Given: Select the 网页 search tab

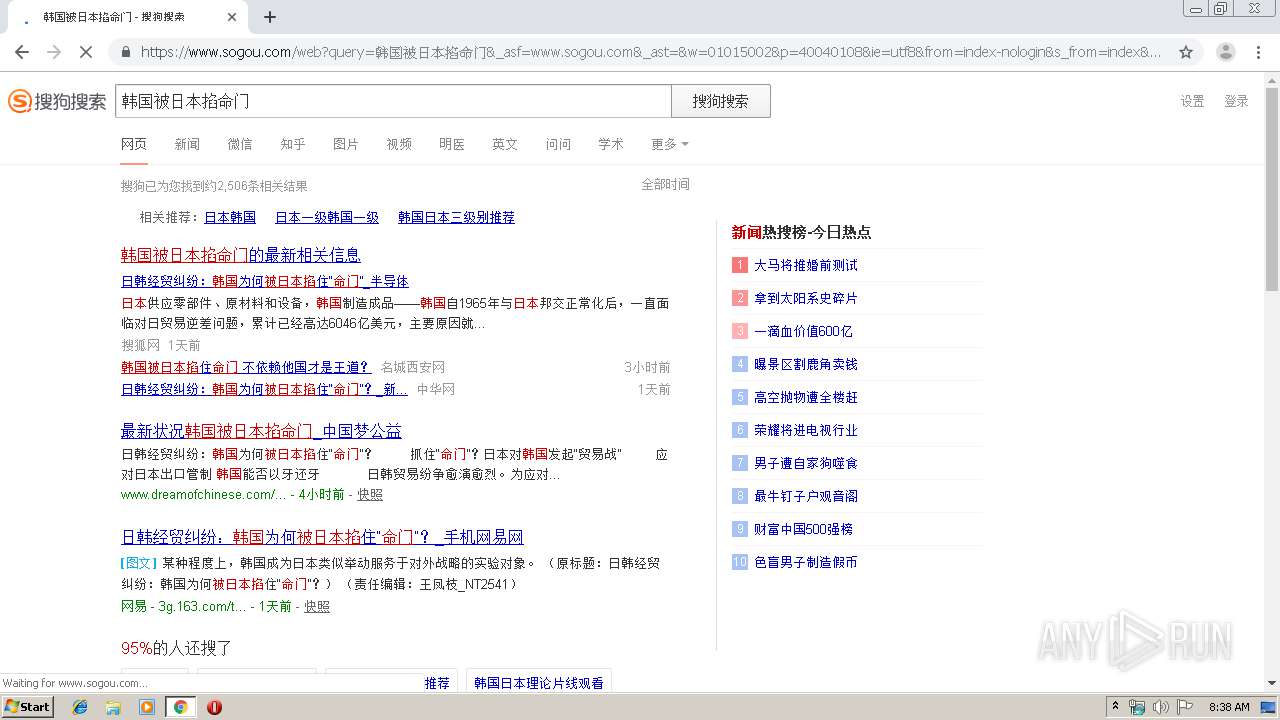Looking at the screenshot, I should pos(134,144).
